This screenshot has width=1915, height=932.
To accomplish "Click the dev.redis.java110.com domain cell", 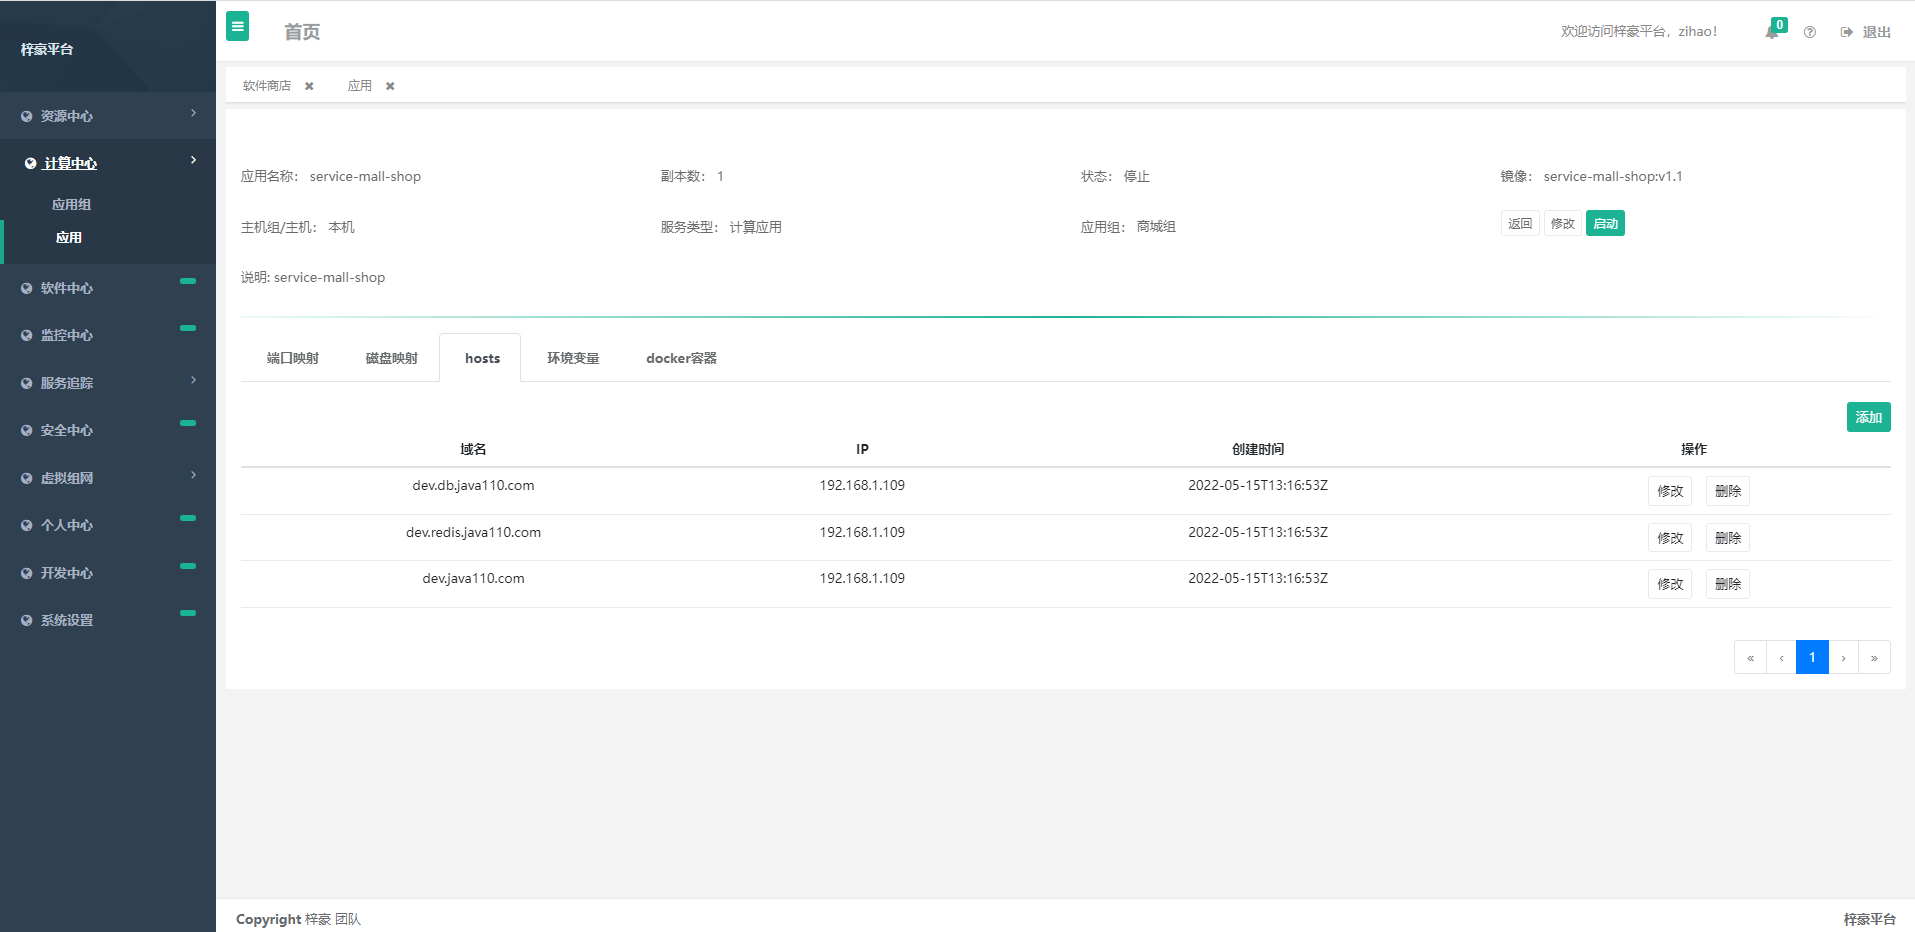I will 473,532.
